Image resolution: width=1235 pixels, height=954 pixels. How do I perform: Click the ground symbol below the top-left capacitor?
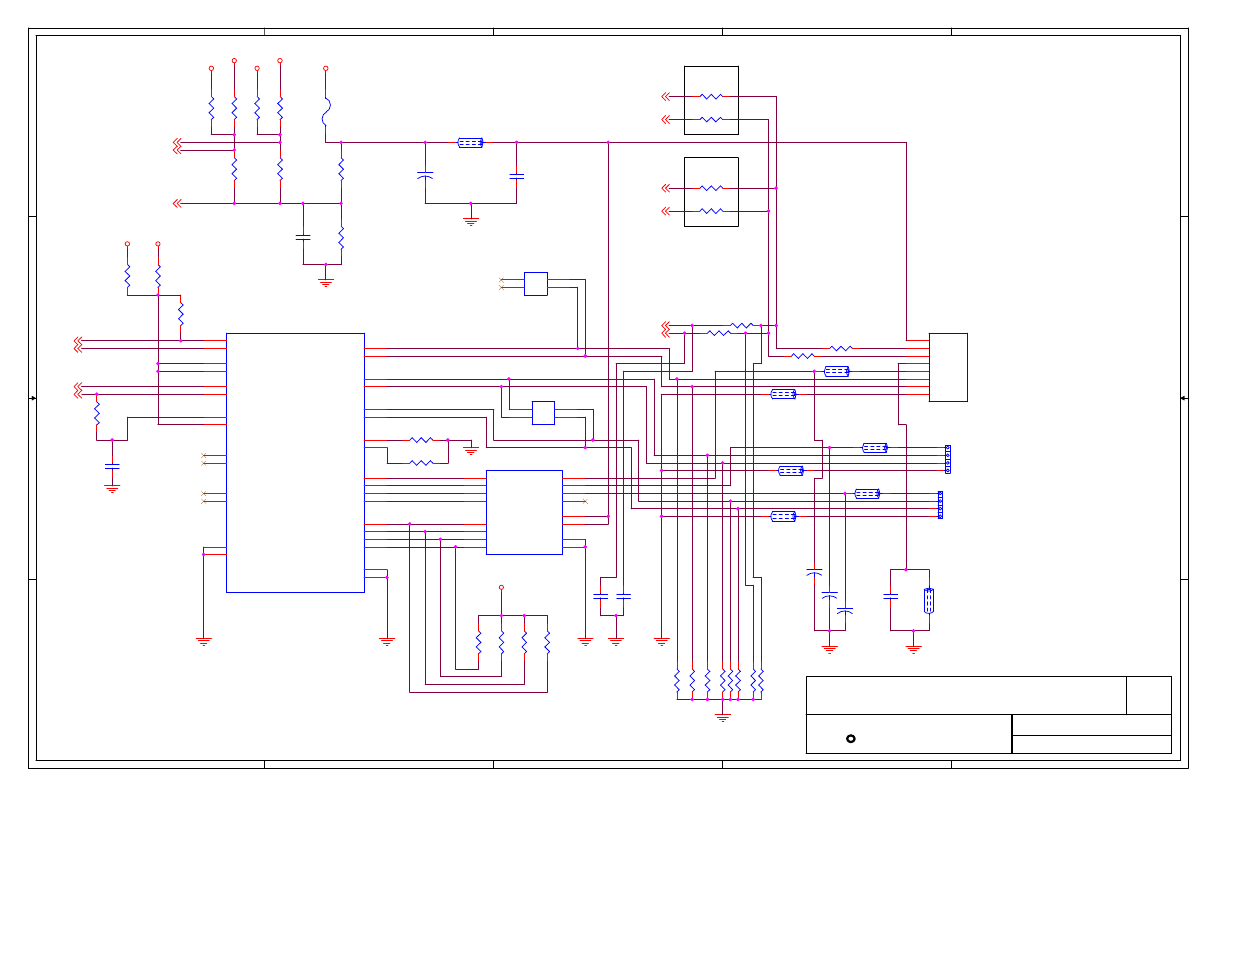(x=326, y=283)
